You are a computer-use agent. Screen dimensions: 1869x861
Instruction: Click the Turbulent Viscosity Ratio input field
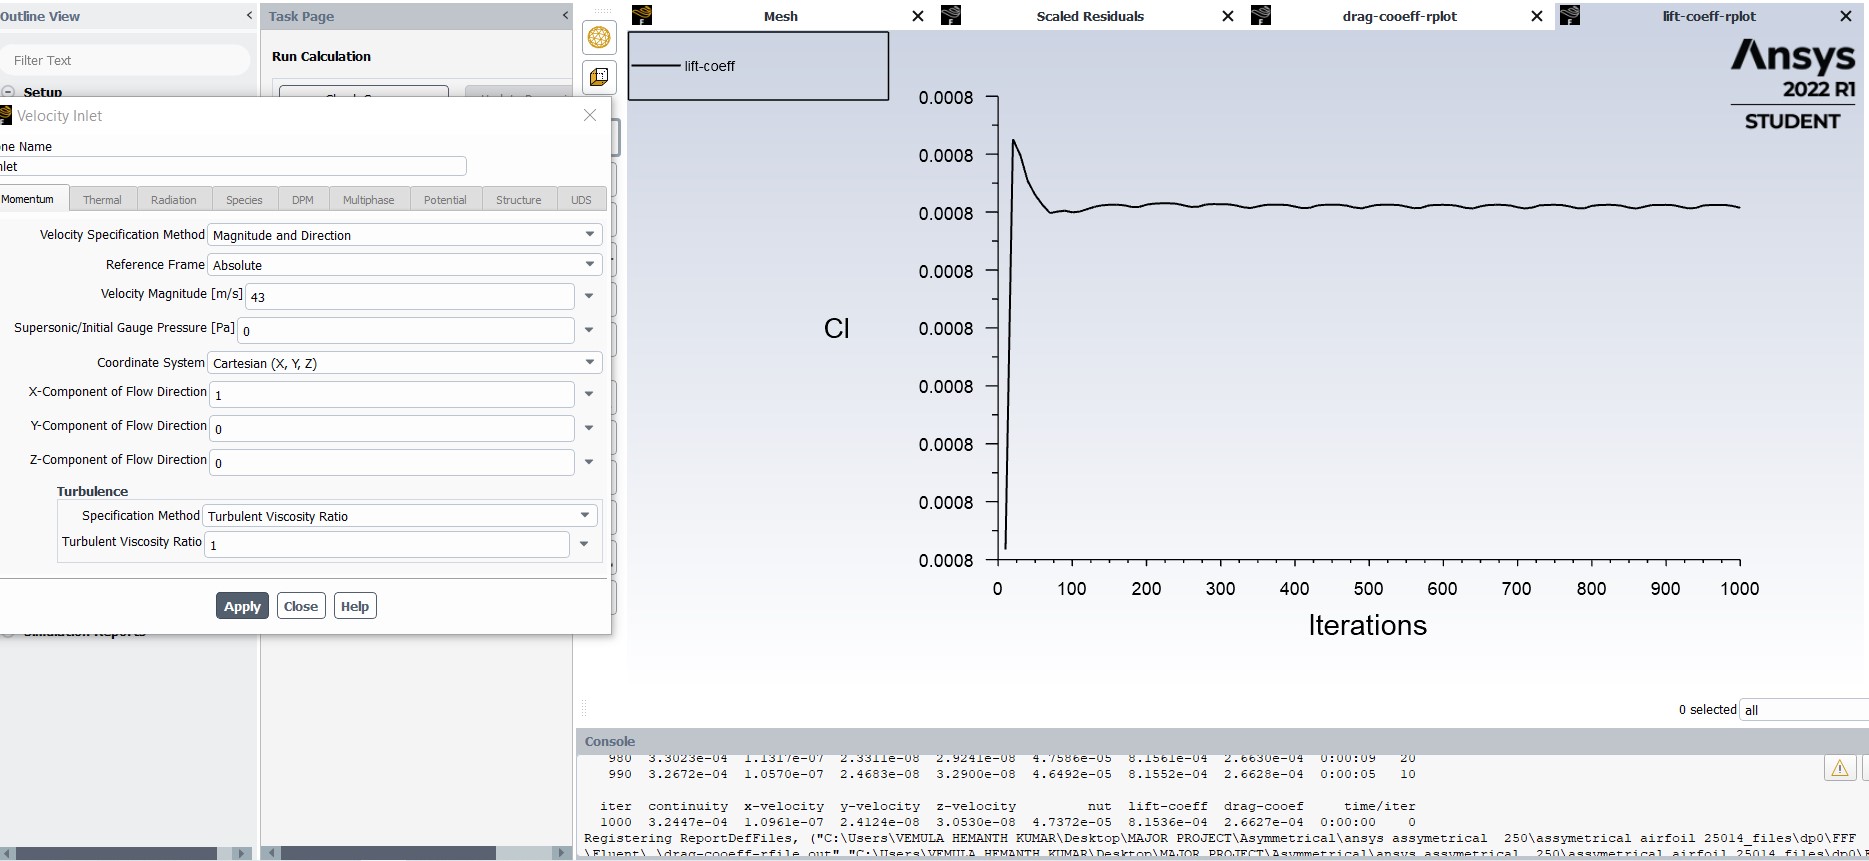(387, 544)
